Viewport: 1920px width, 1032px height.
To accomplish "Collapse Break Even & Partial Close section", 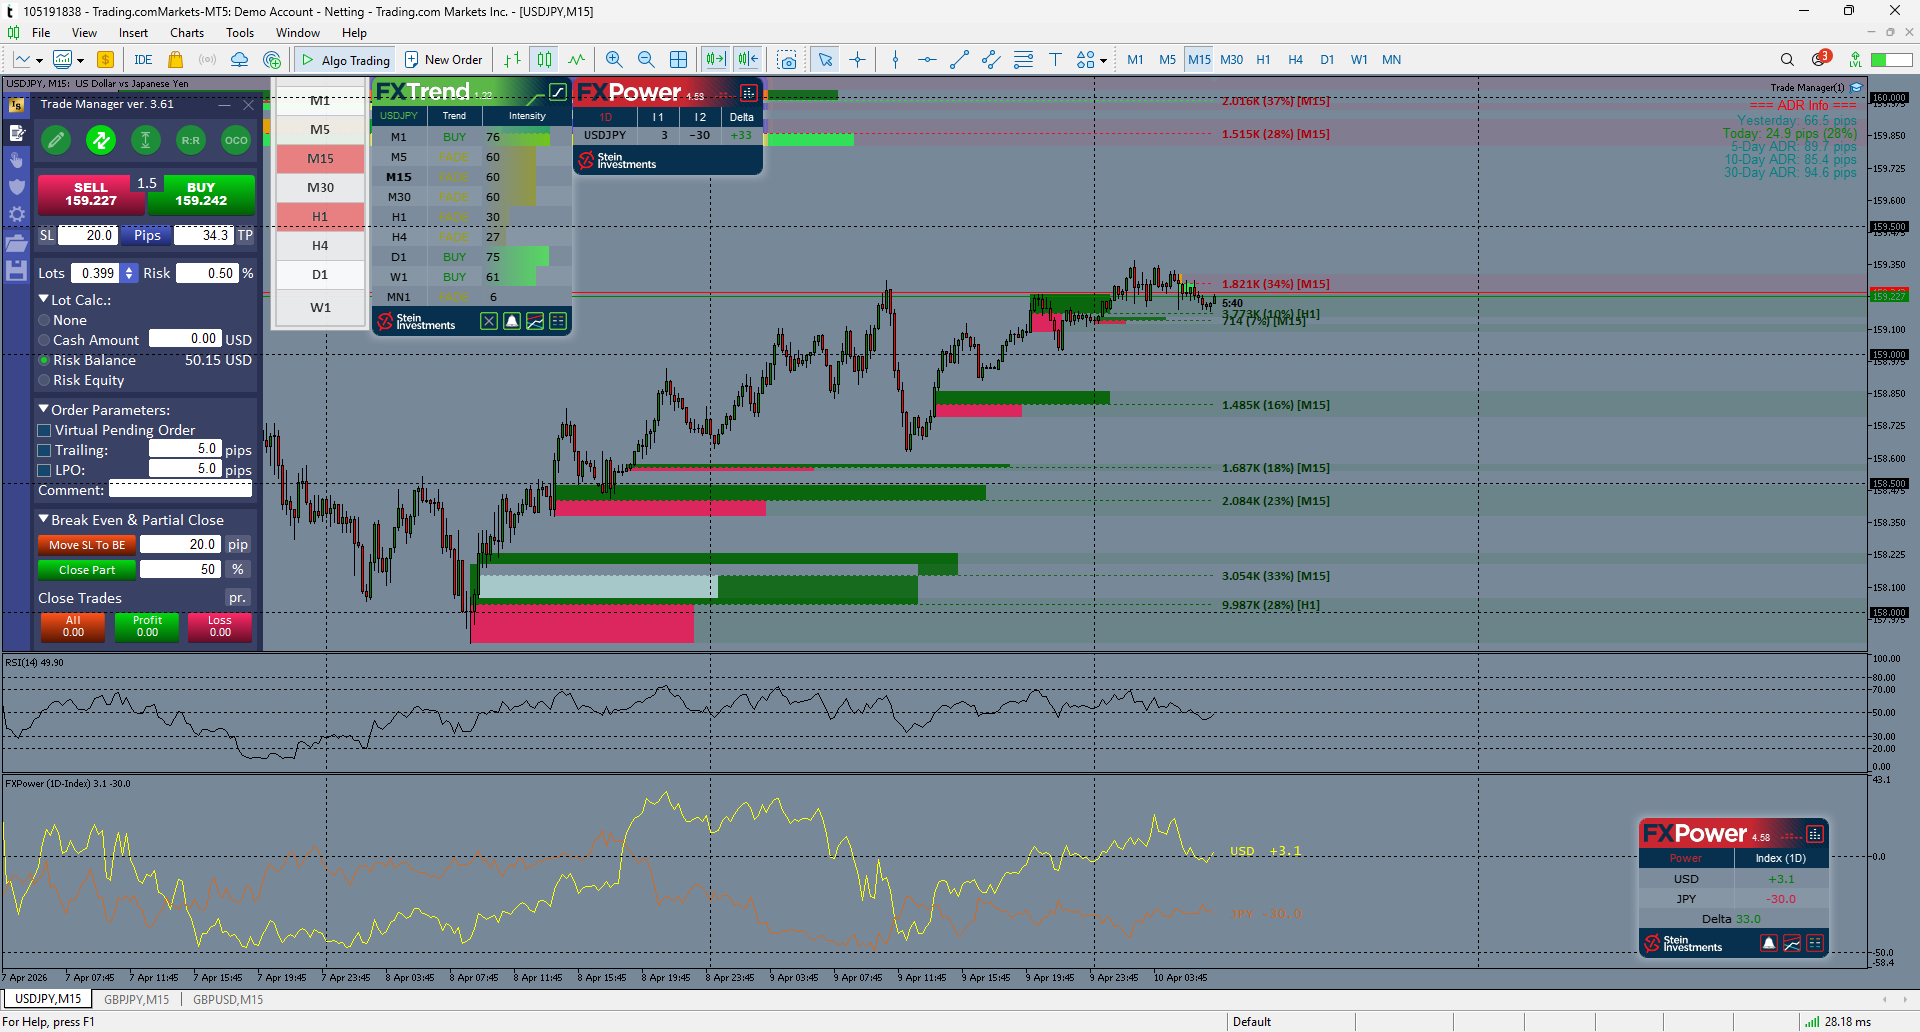I will click(x=44, y=519).
